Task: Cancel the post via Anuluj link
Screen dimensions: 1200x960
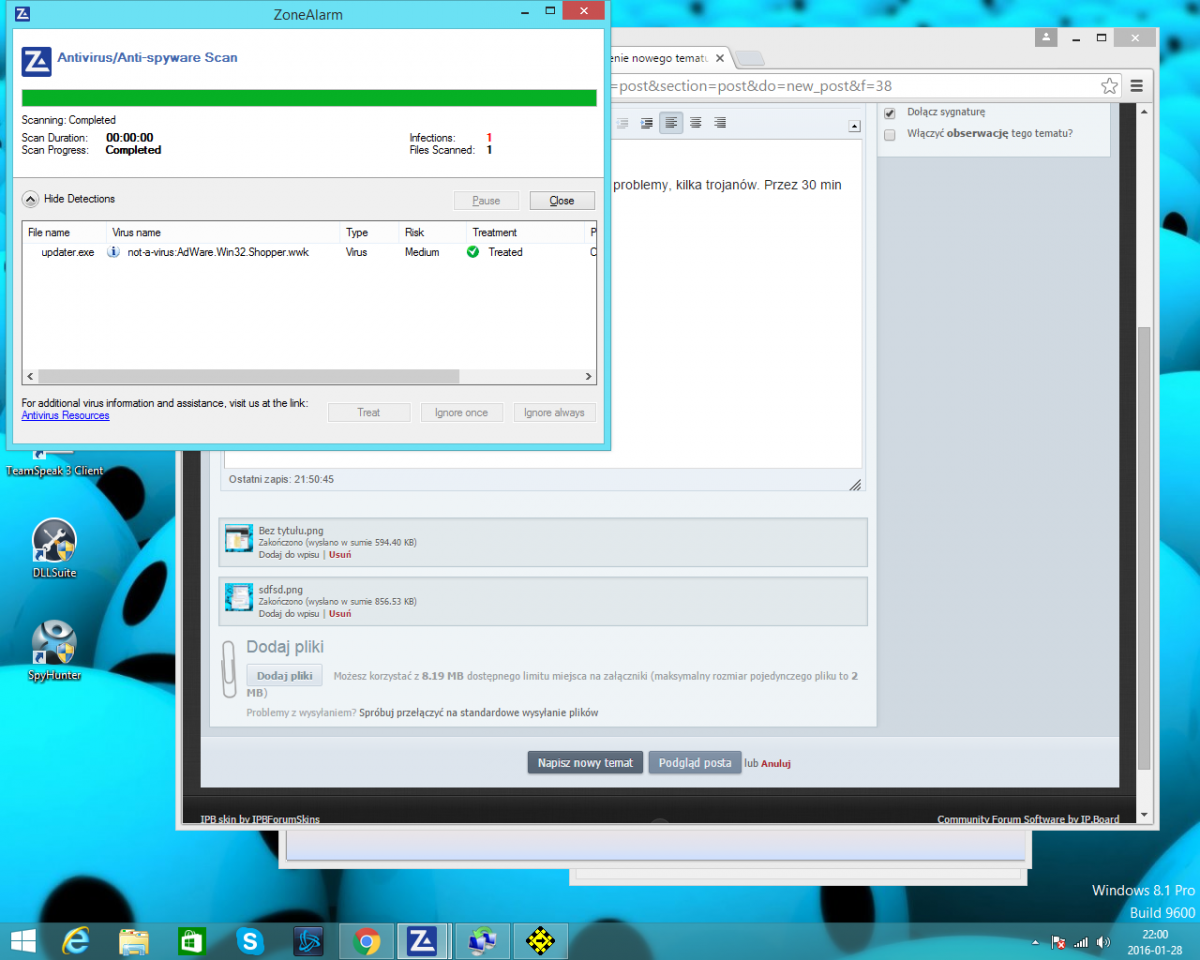Action: pyautogui.click(x=776, y=763)
